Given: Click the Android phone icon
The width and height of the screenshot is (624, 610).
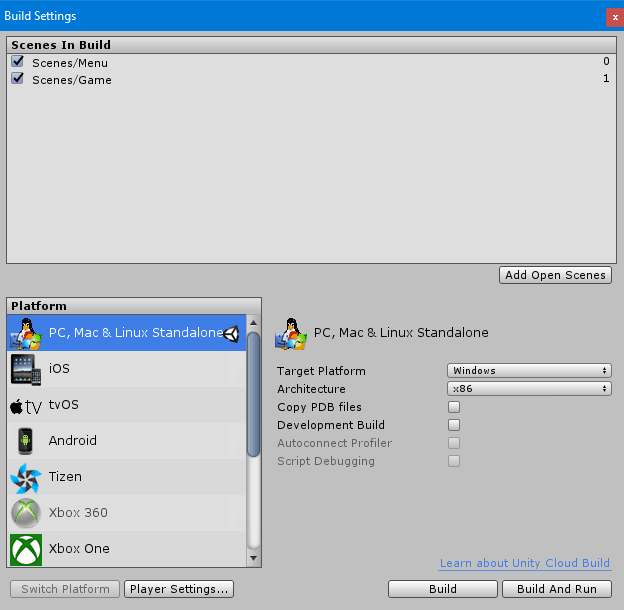Looking at the screenshot, I should point(25,441).
